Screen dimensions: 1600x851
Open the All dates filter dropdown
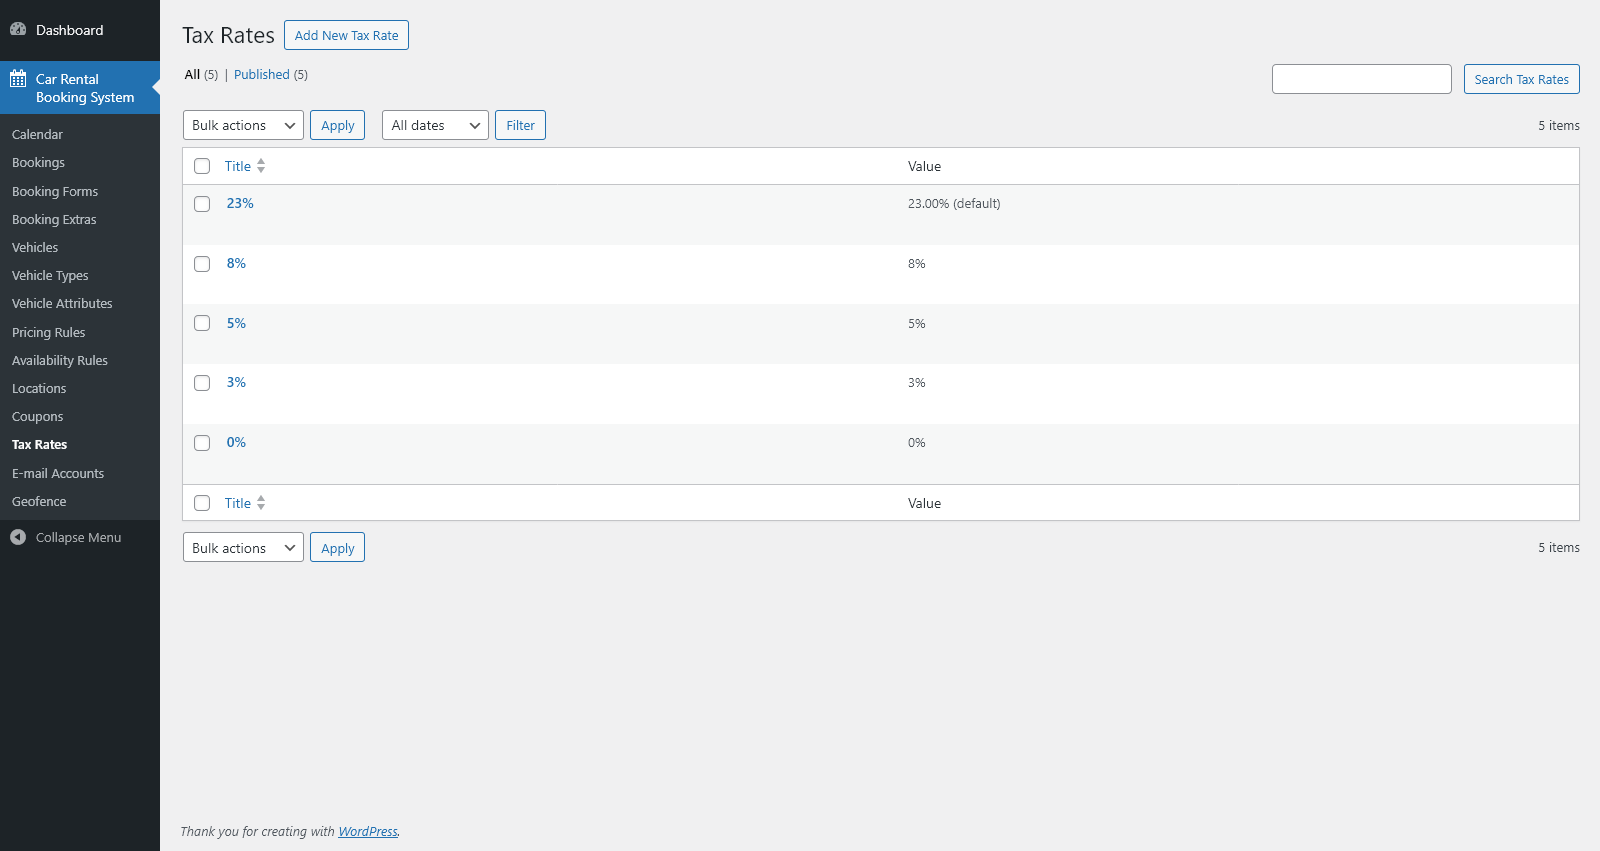tap(435, 125)
